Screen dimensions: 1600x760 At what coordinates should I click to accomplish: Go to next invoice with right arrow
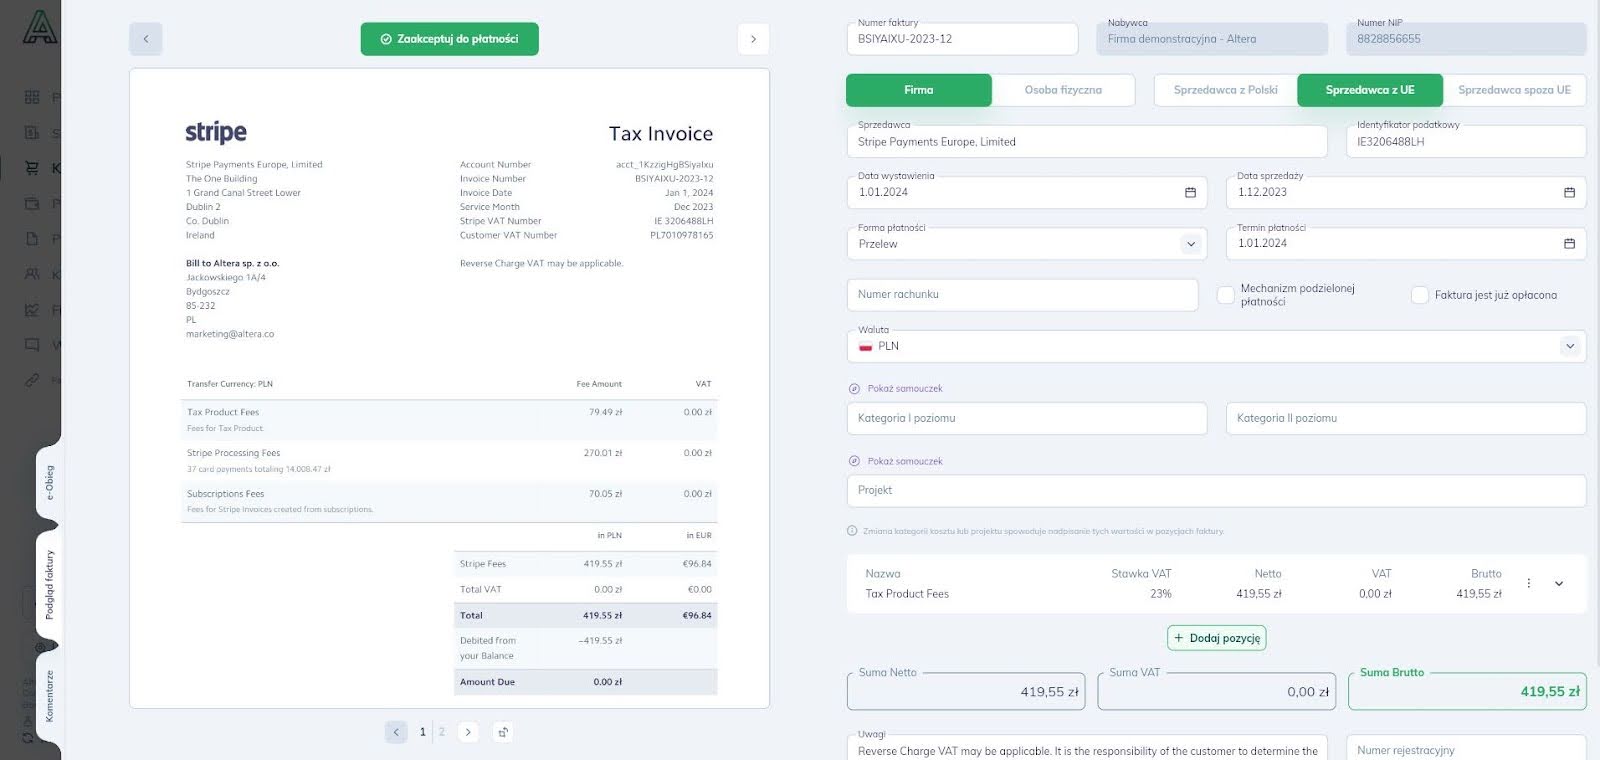(753, 39)
